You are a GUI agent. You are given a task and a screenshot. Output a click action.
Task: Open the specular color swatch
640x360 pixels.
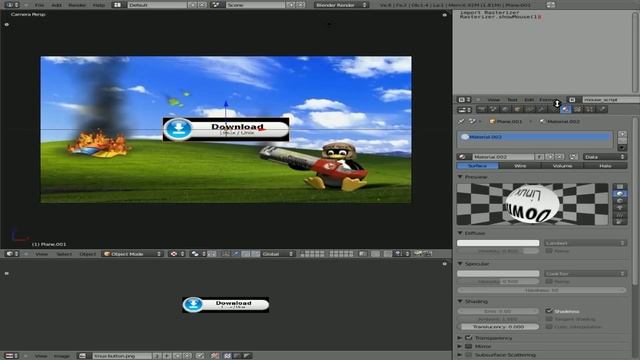click(x=498, y=273)
